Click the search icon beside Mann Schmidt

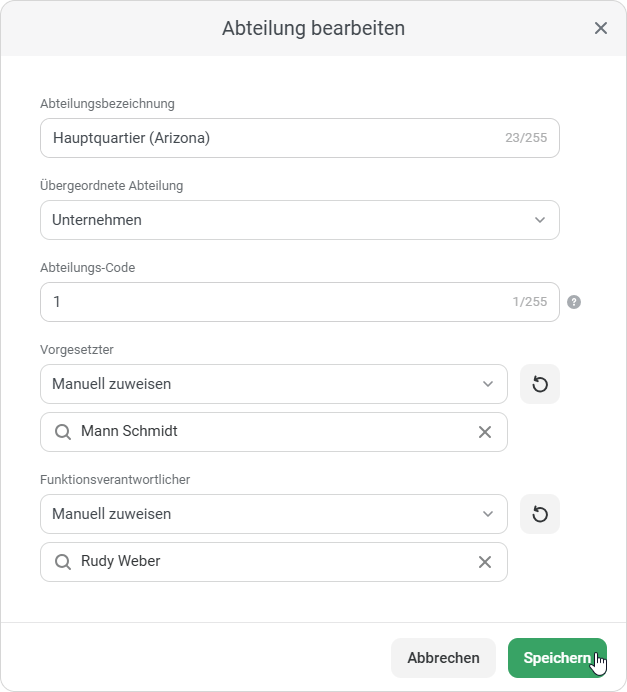click(63, 432)
